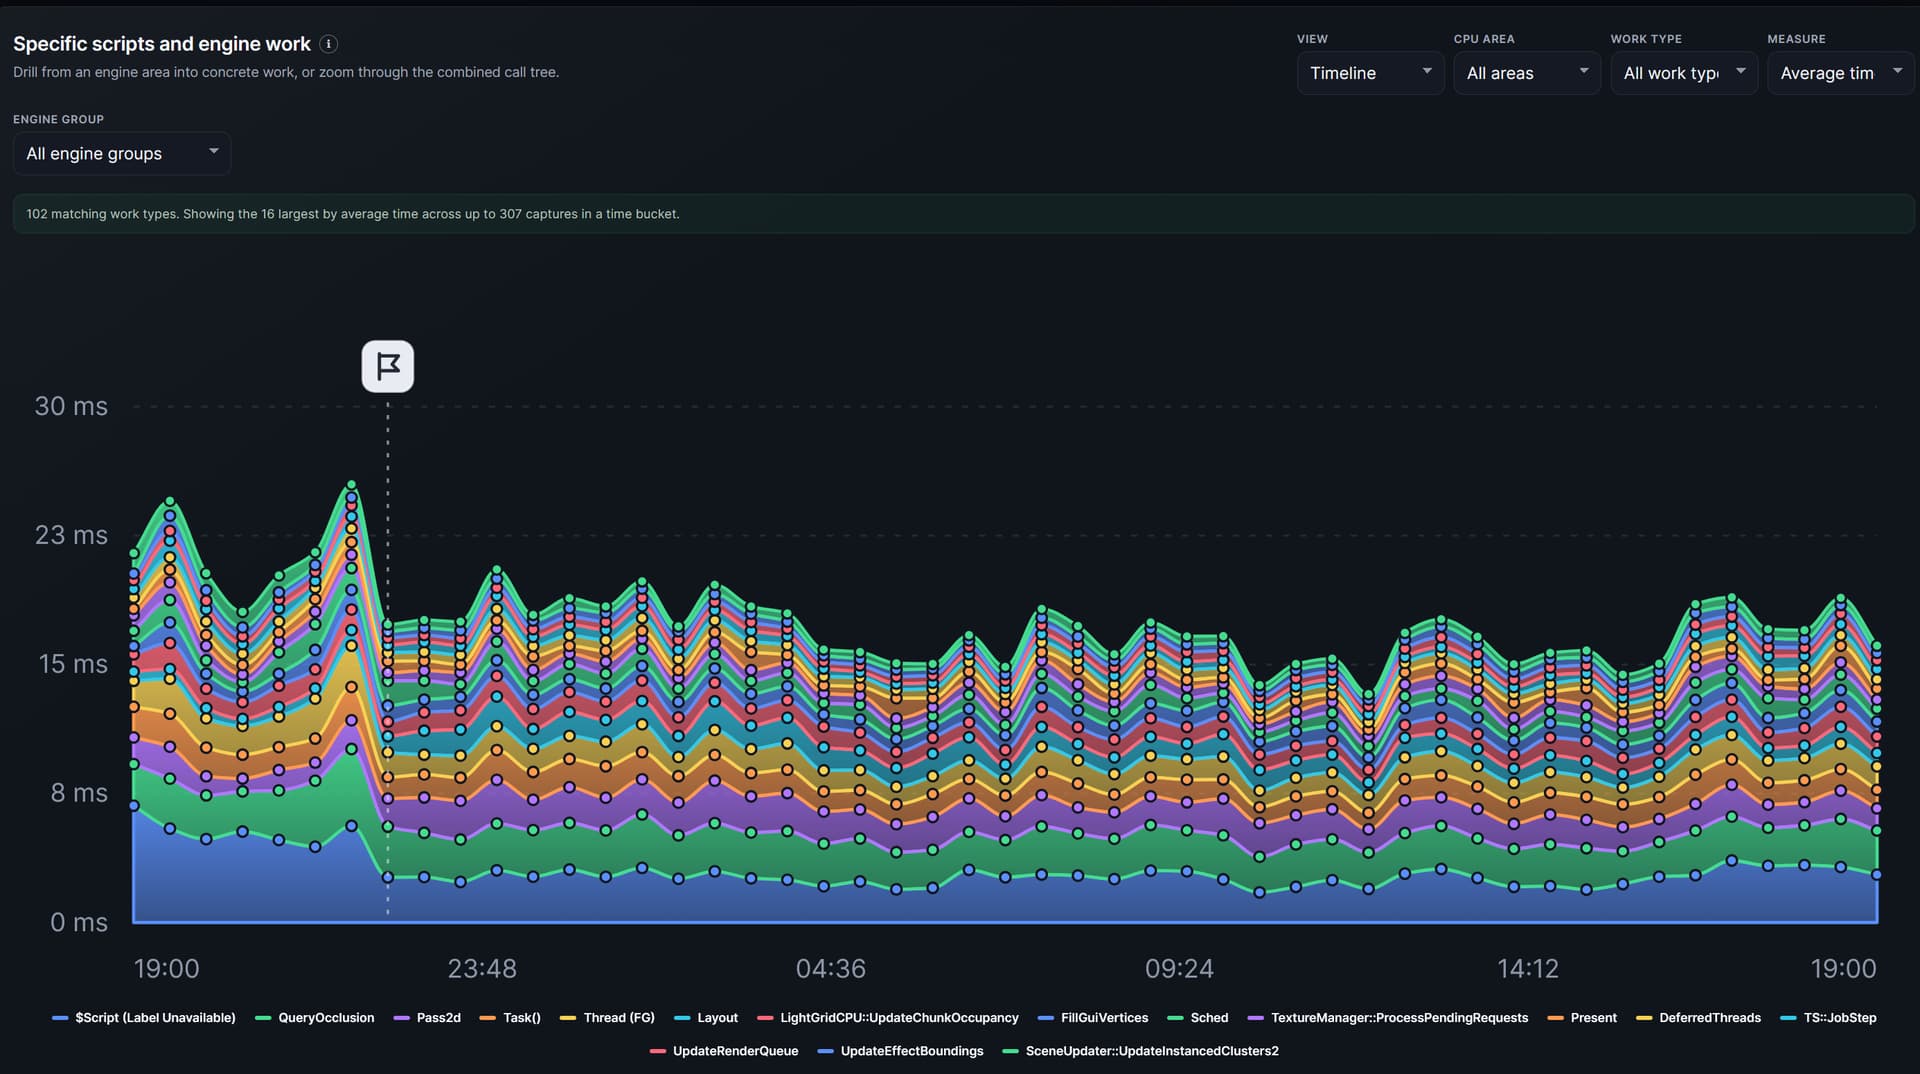The height and width of the screenshot is (1074, 1920).
Task: Toggle the Task() legend entry
Action: pos(510,1018)
